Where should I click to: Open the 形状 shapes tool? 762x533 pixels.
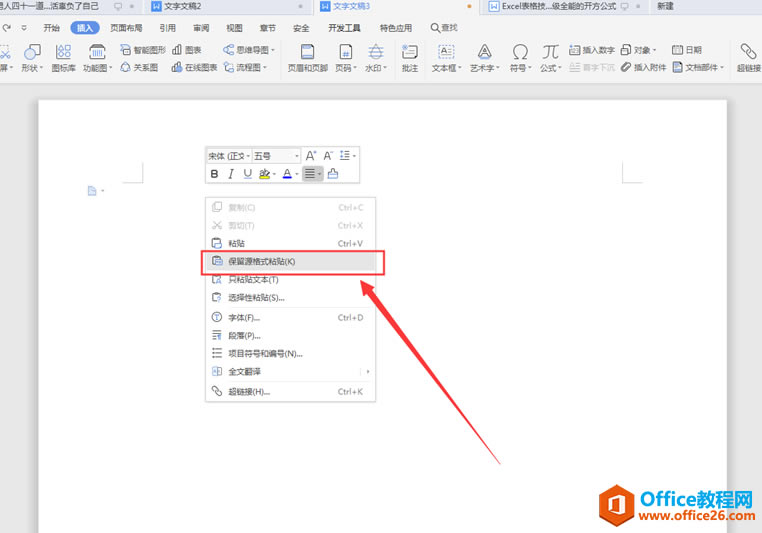click(33, 58)
